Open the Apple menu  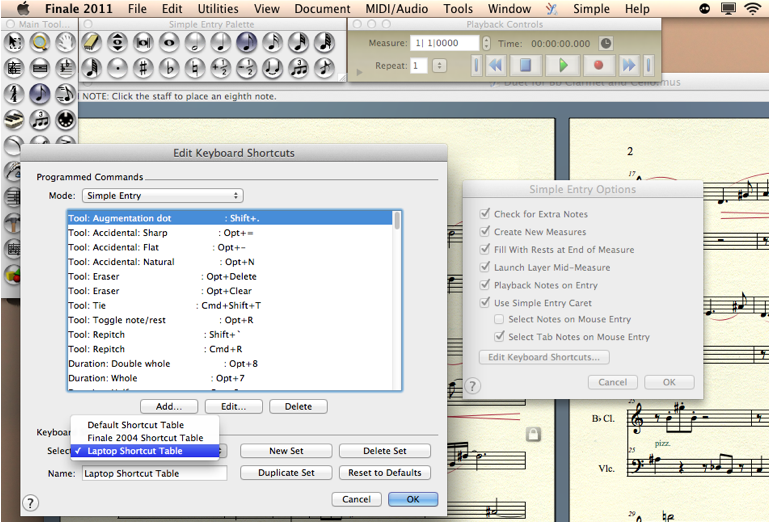coord(23,8)
